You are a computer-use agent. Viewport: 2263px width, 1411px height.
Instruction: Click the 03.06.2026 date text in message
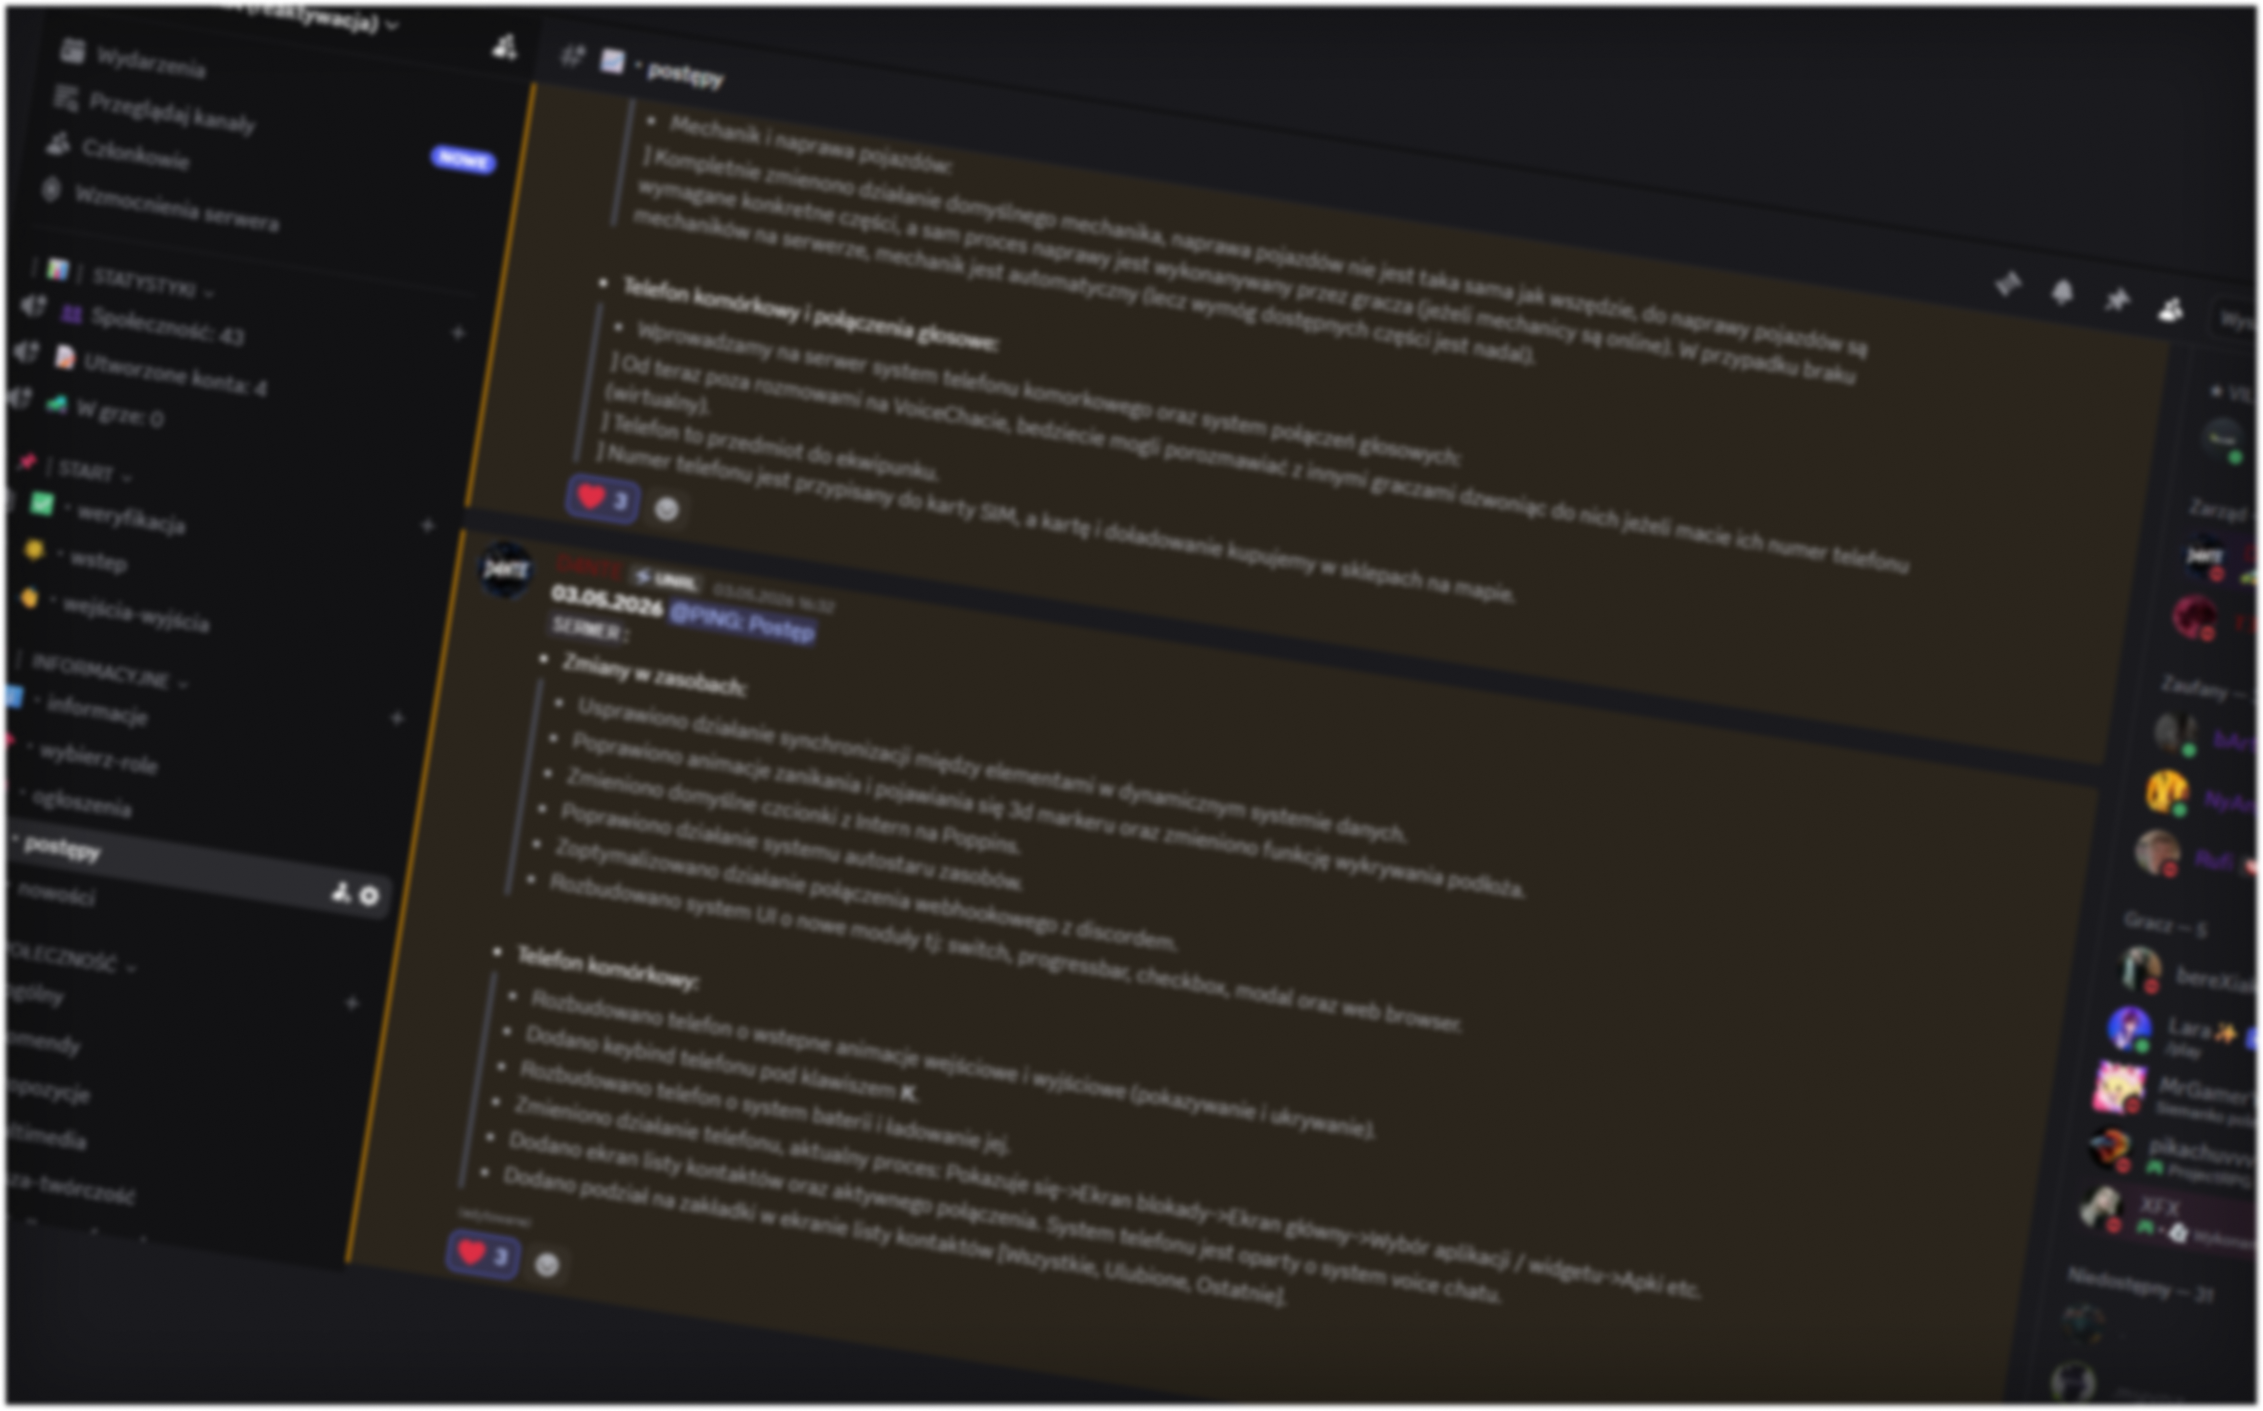[606, 603]
